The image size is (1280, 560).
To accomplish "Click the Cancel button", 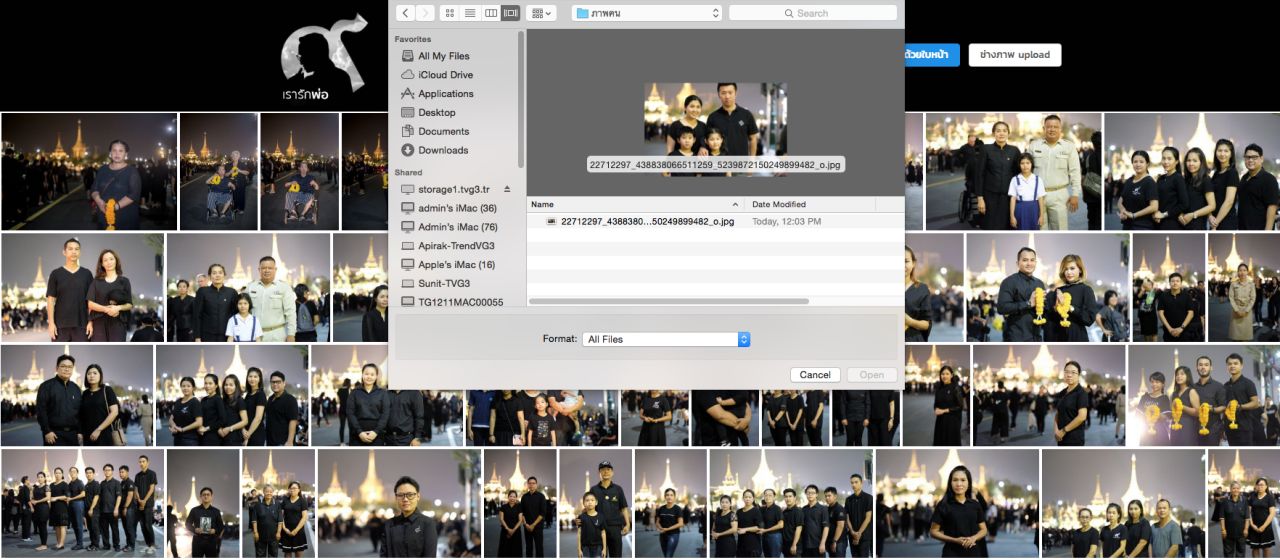I will [814, 375].
